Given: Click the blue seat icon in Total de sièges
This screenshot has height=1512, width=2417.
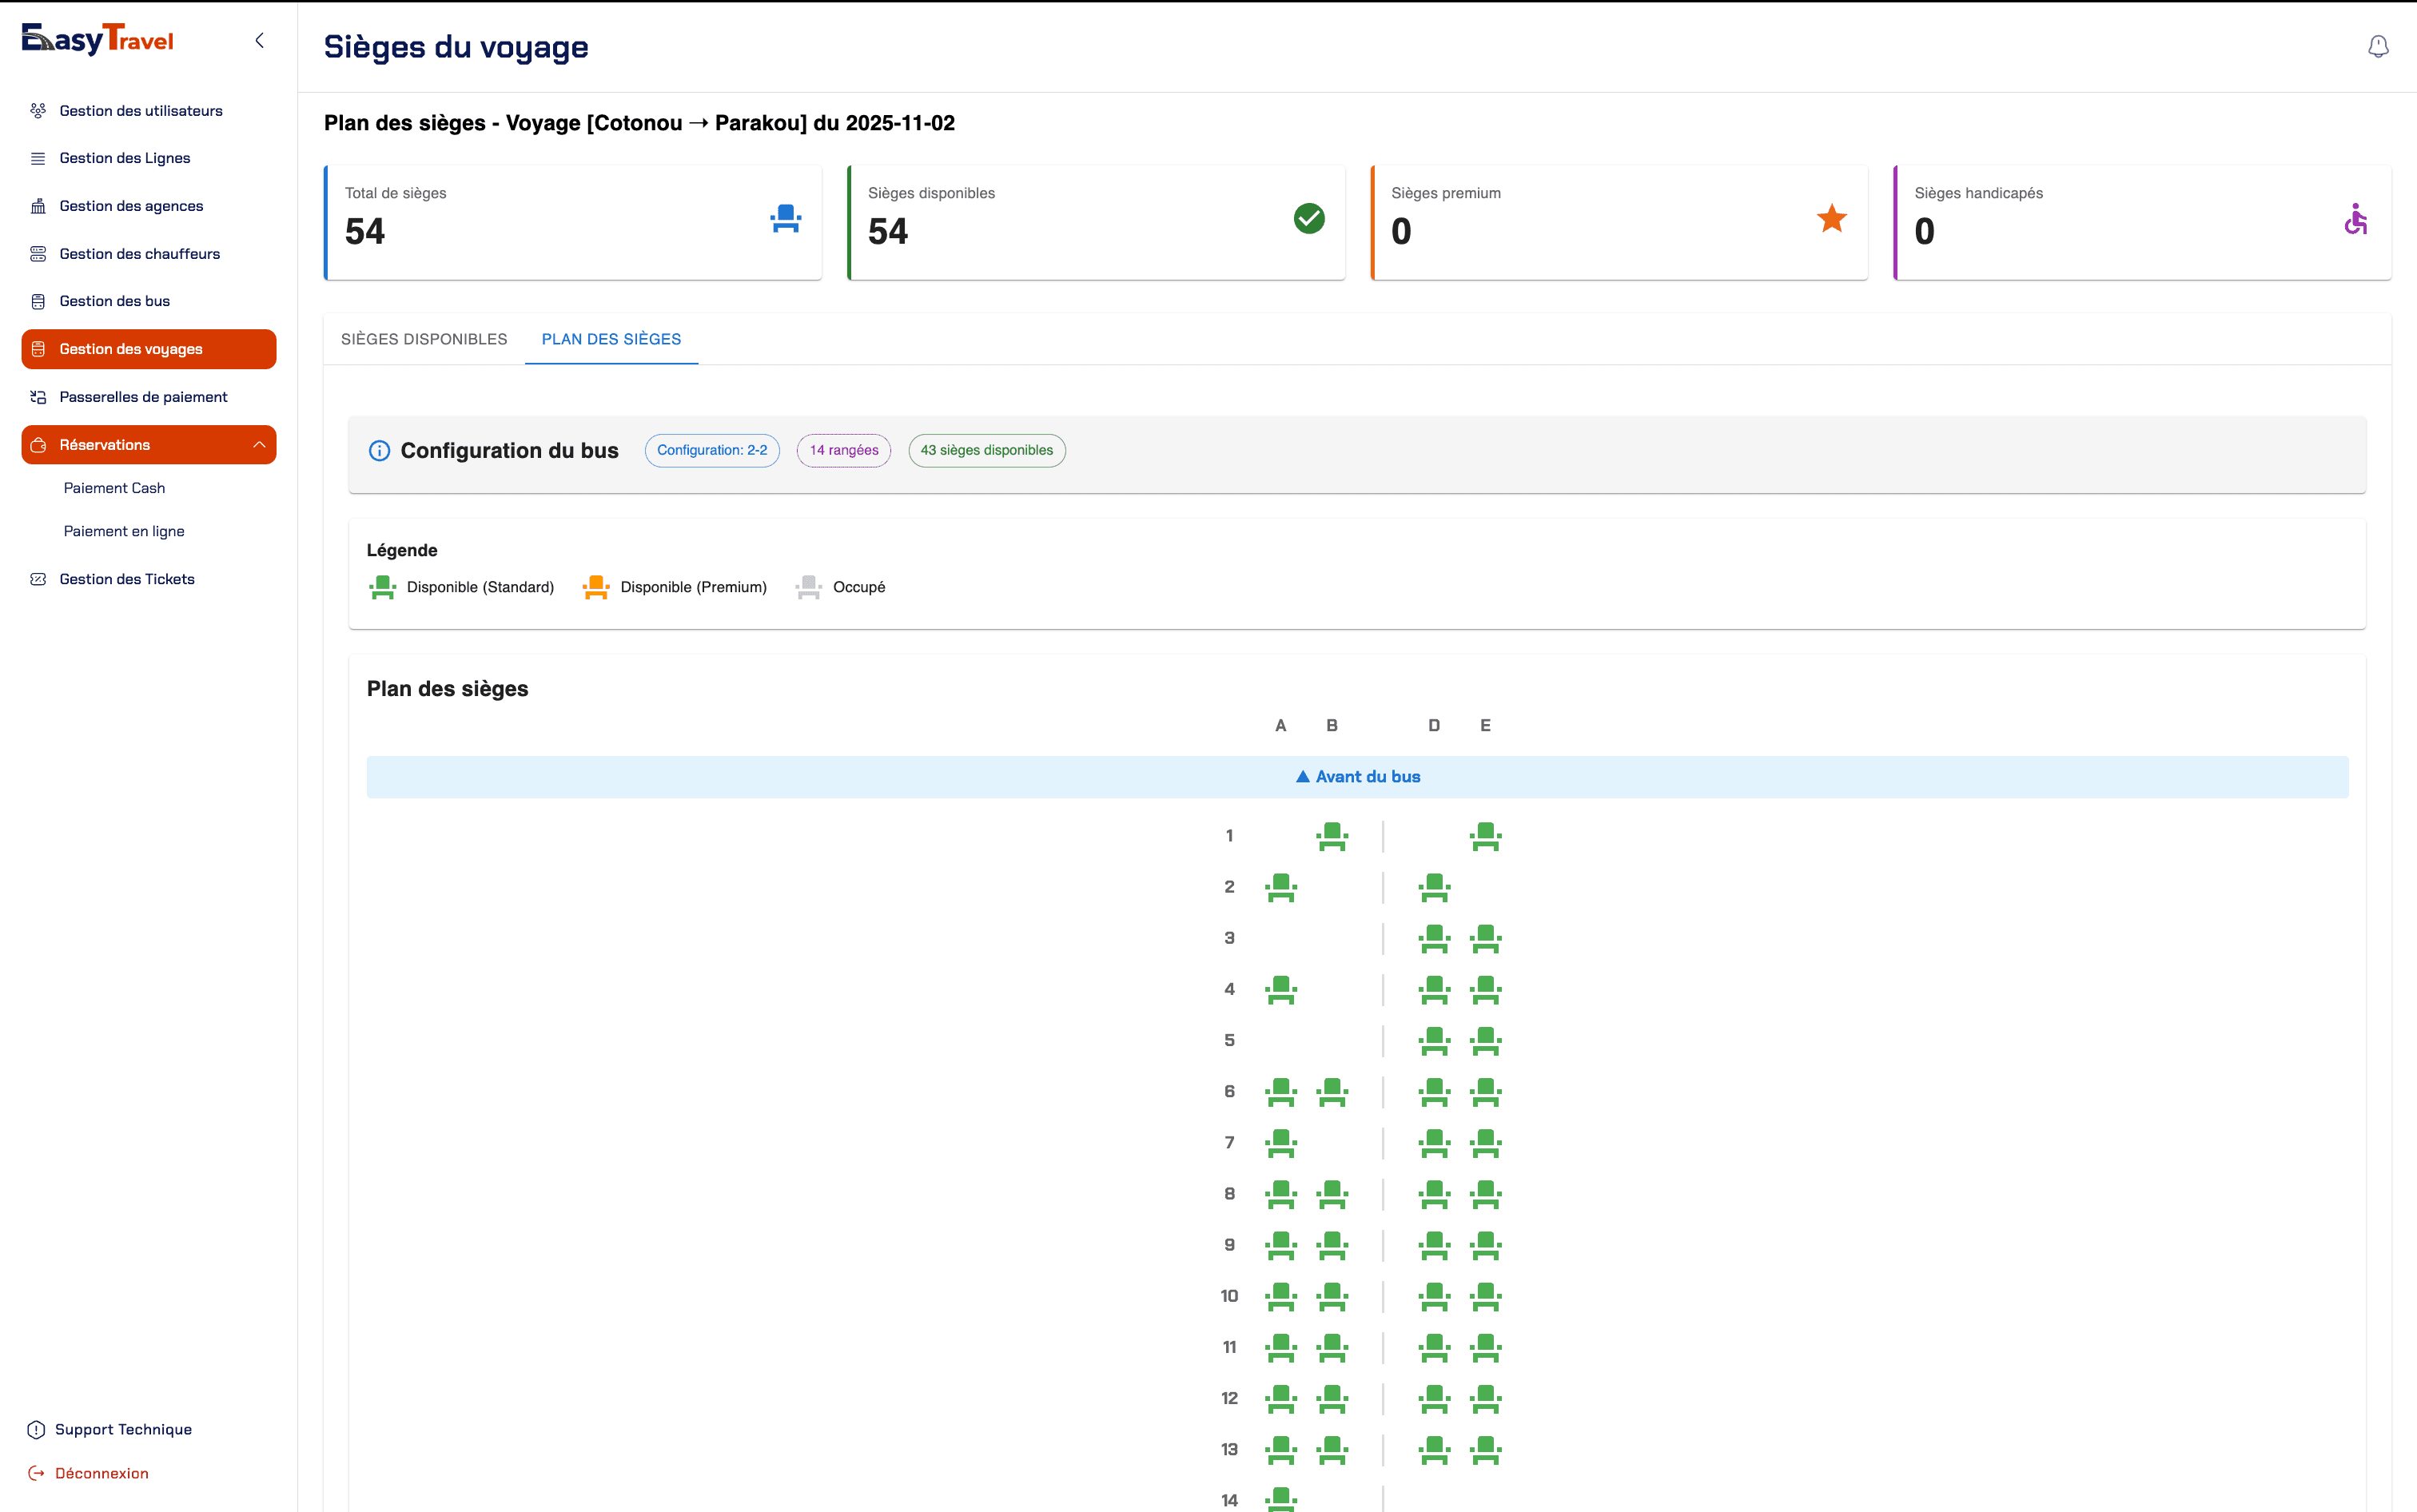Looking at the screenshot, I should click(786, 219).
